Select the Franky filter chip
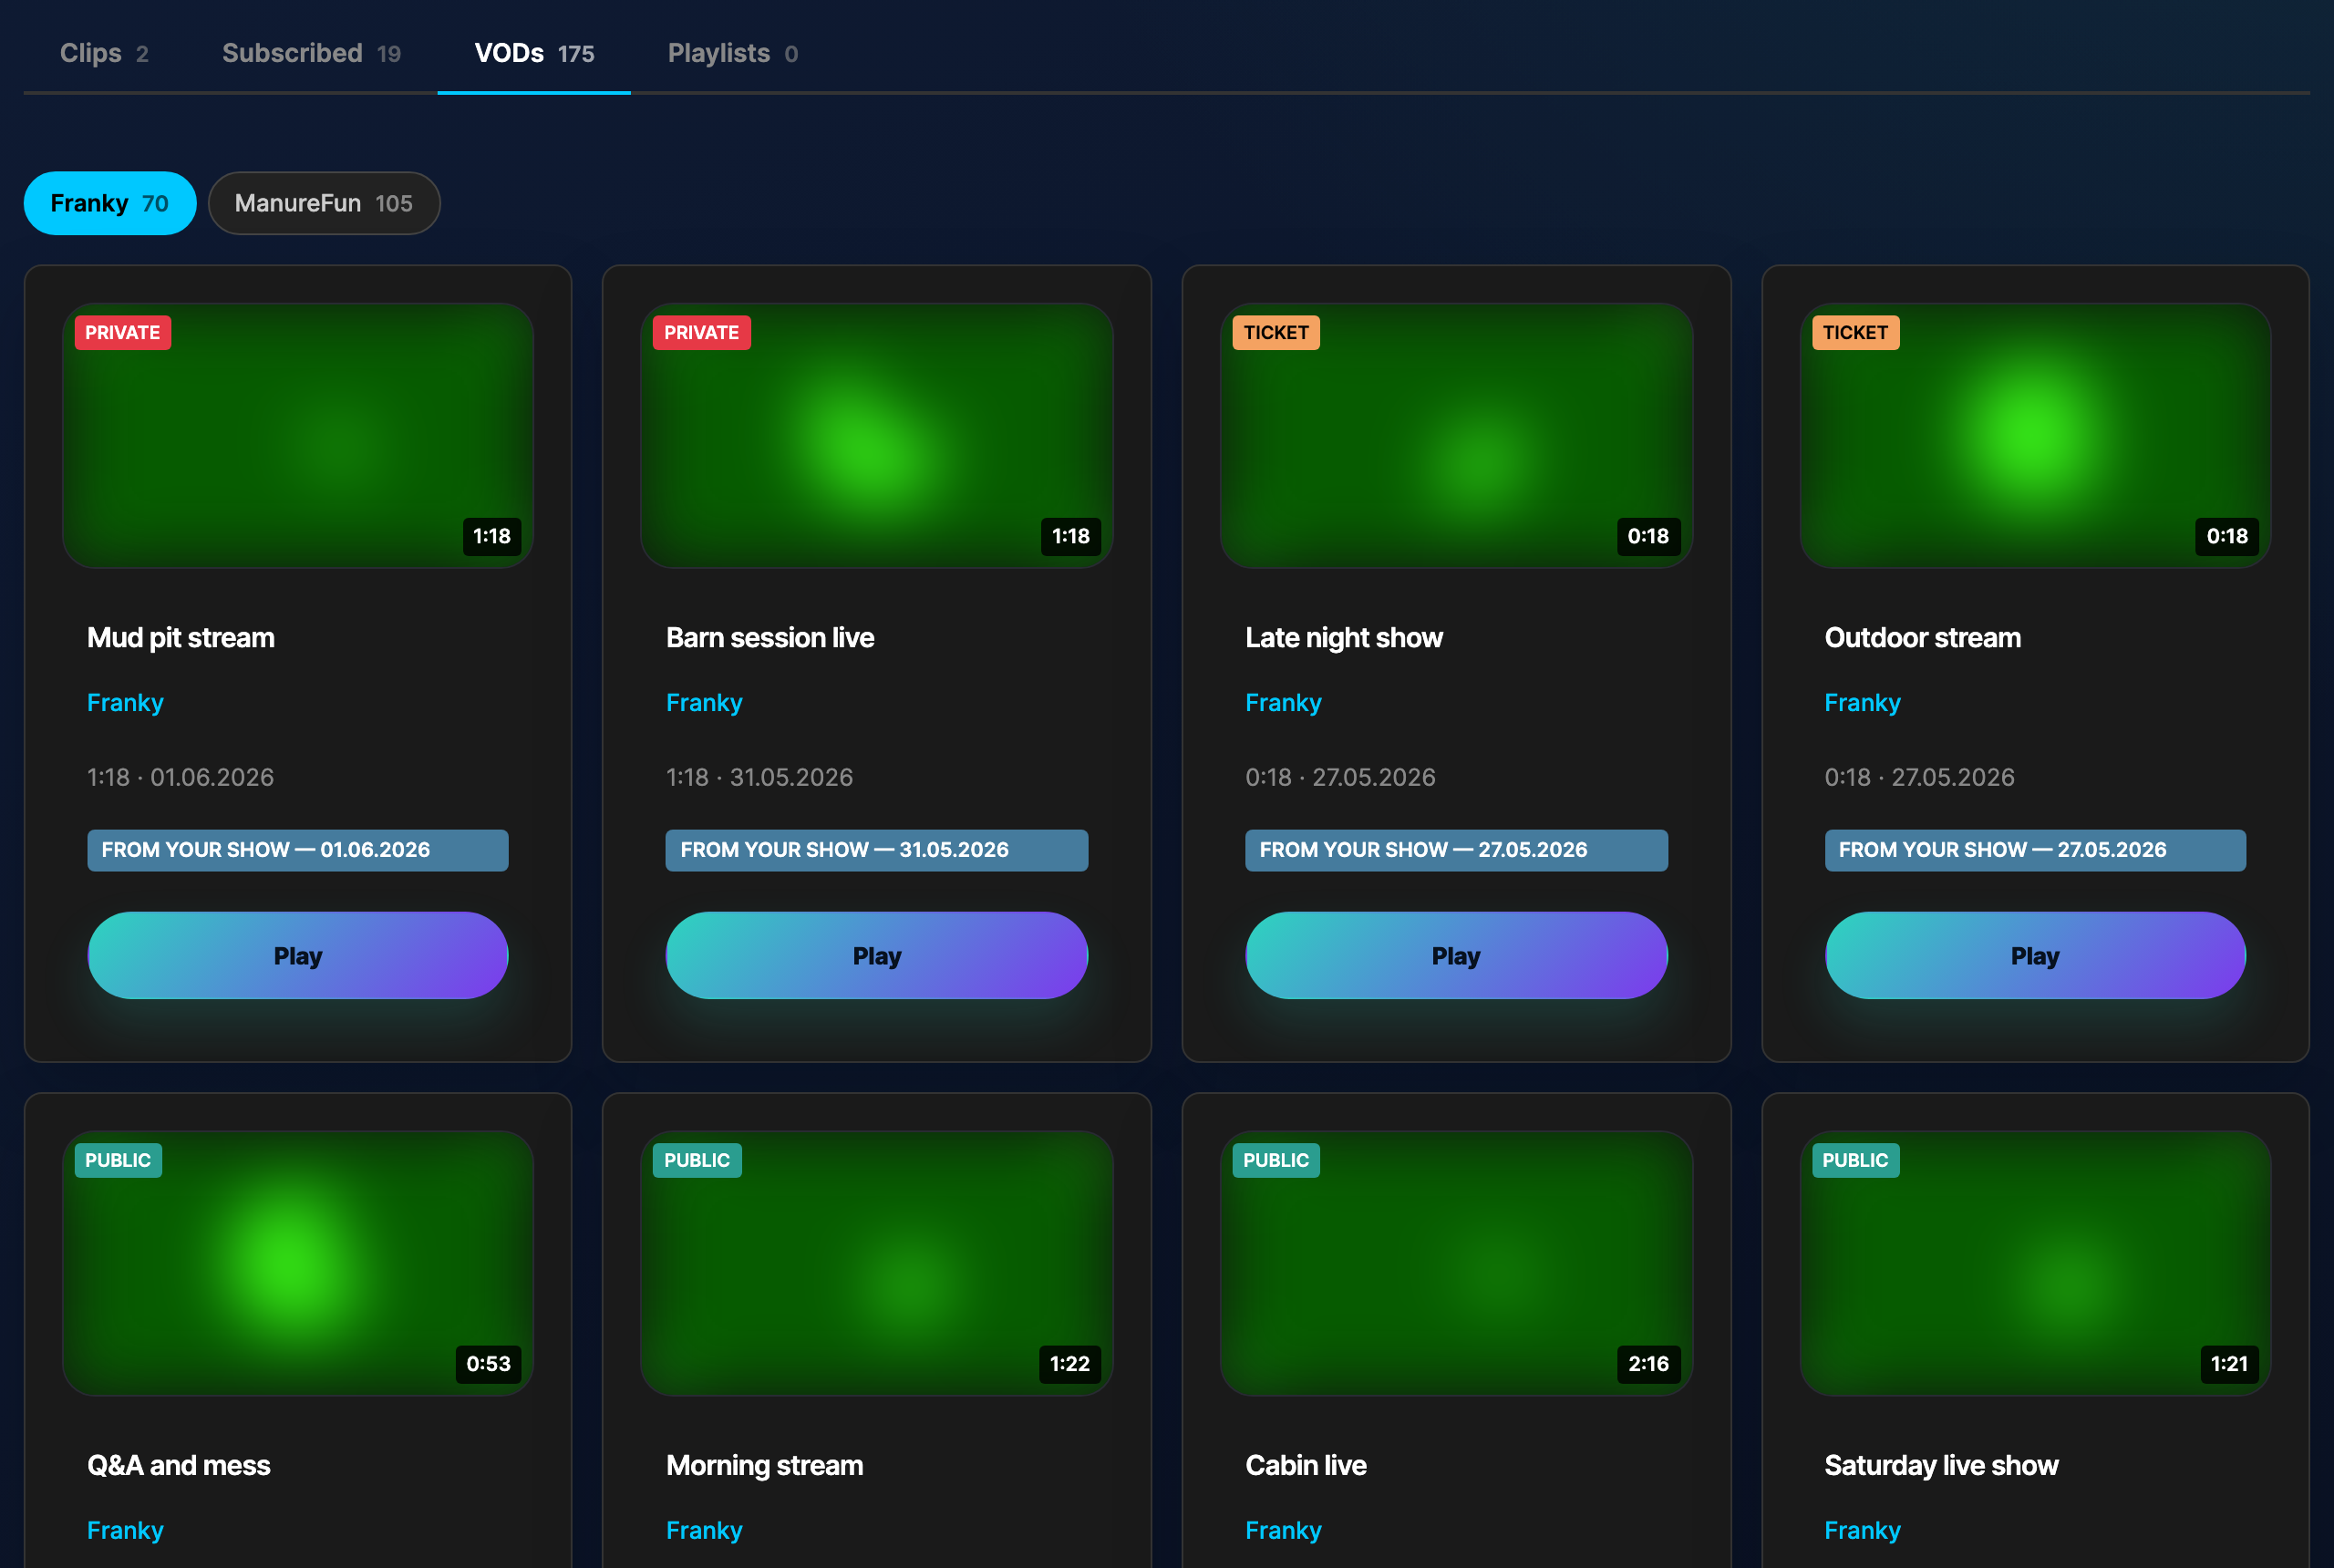Viewport: 2334px width, 1568px height. coord(110,203)
